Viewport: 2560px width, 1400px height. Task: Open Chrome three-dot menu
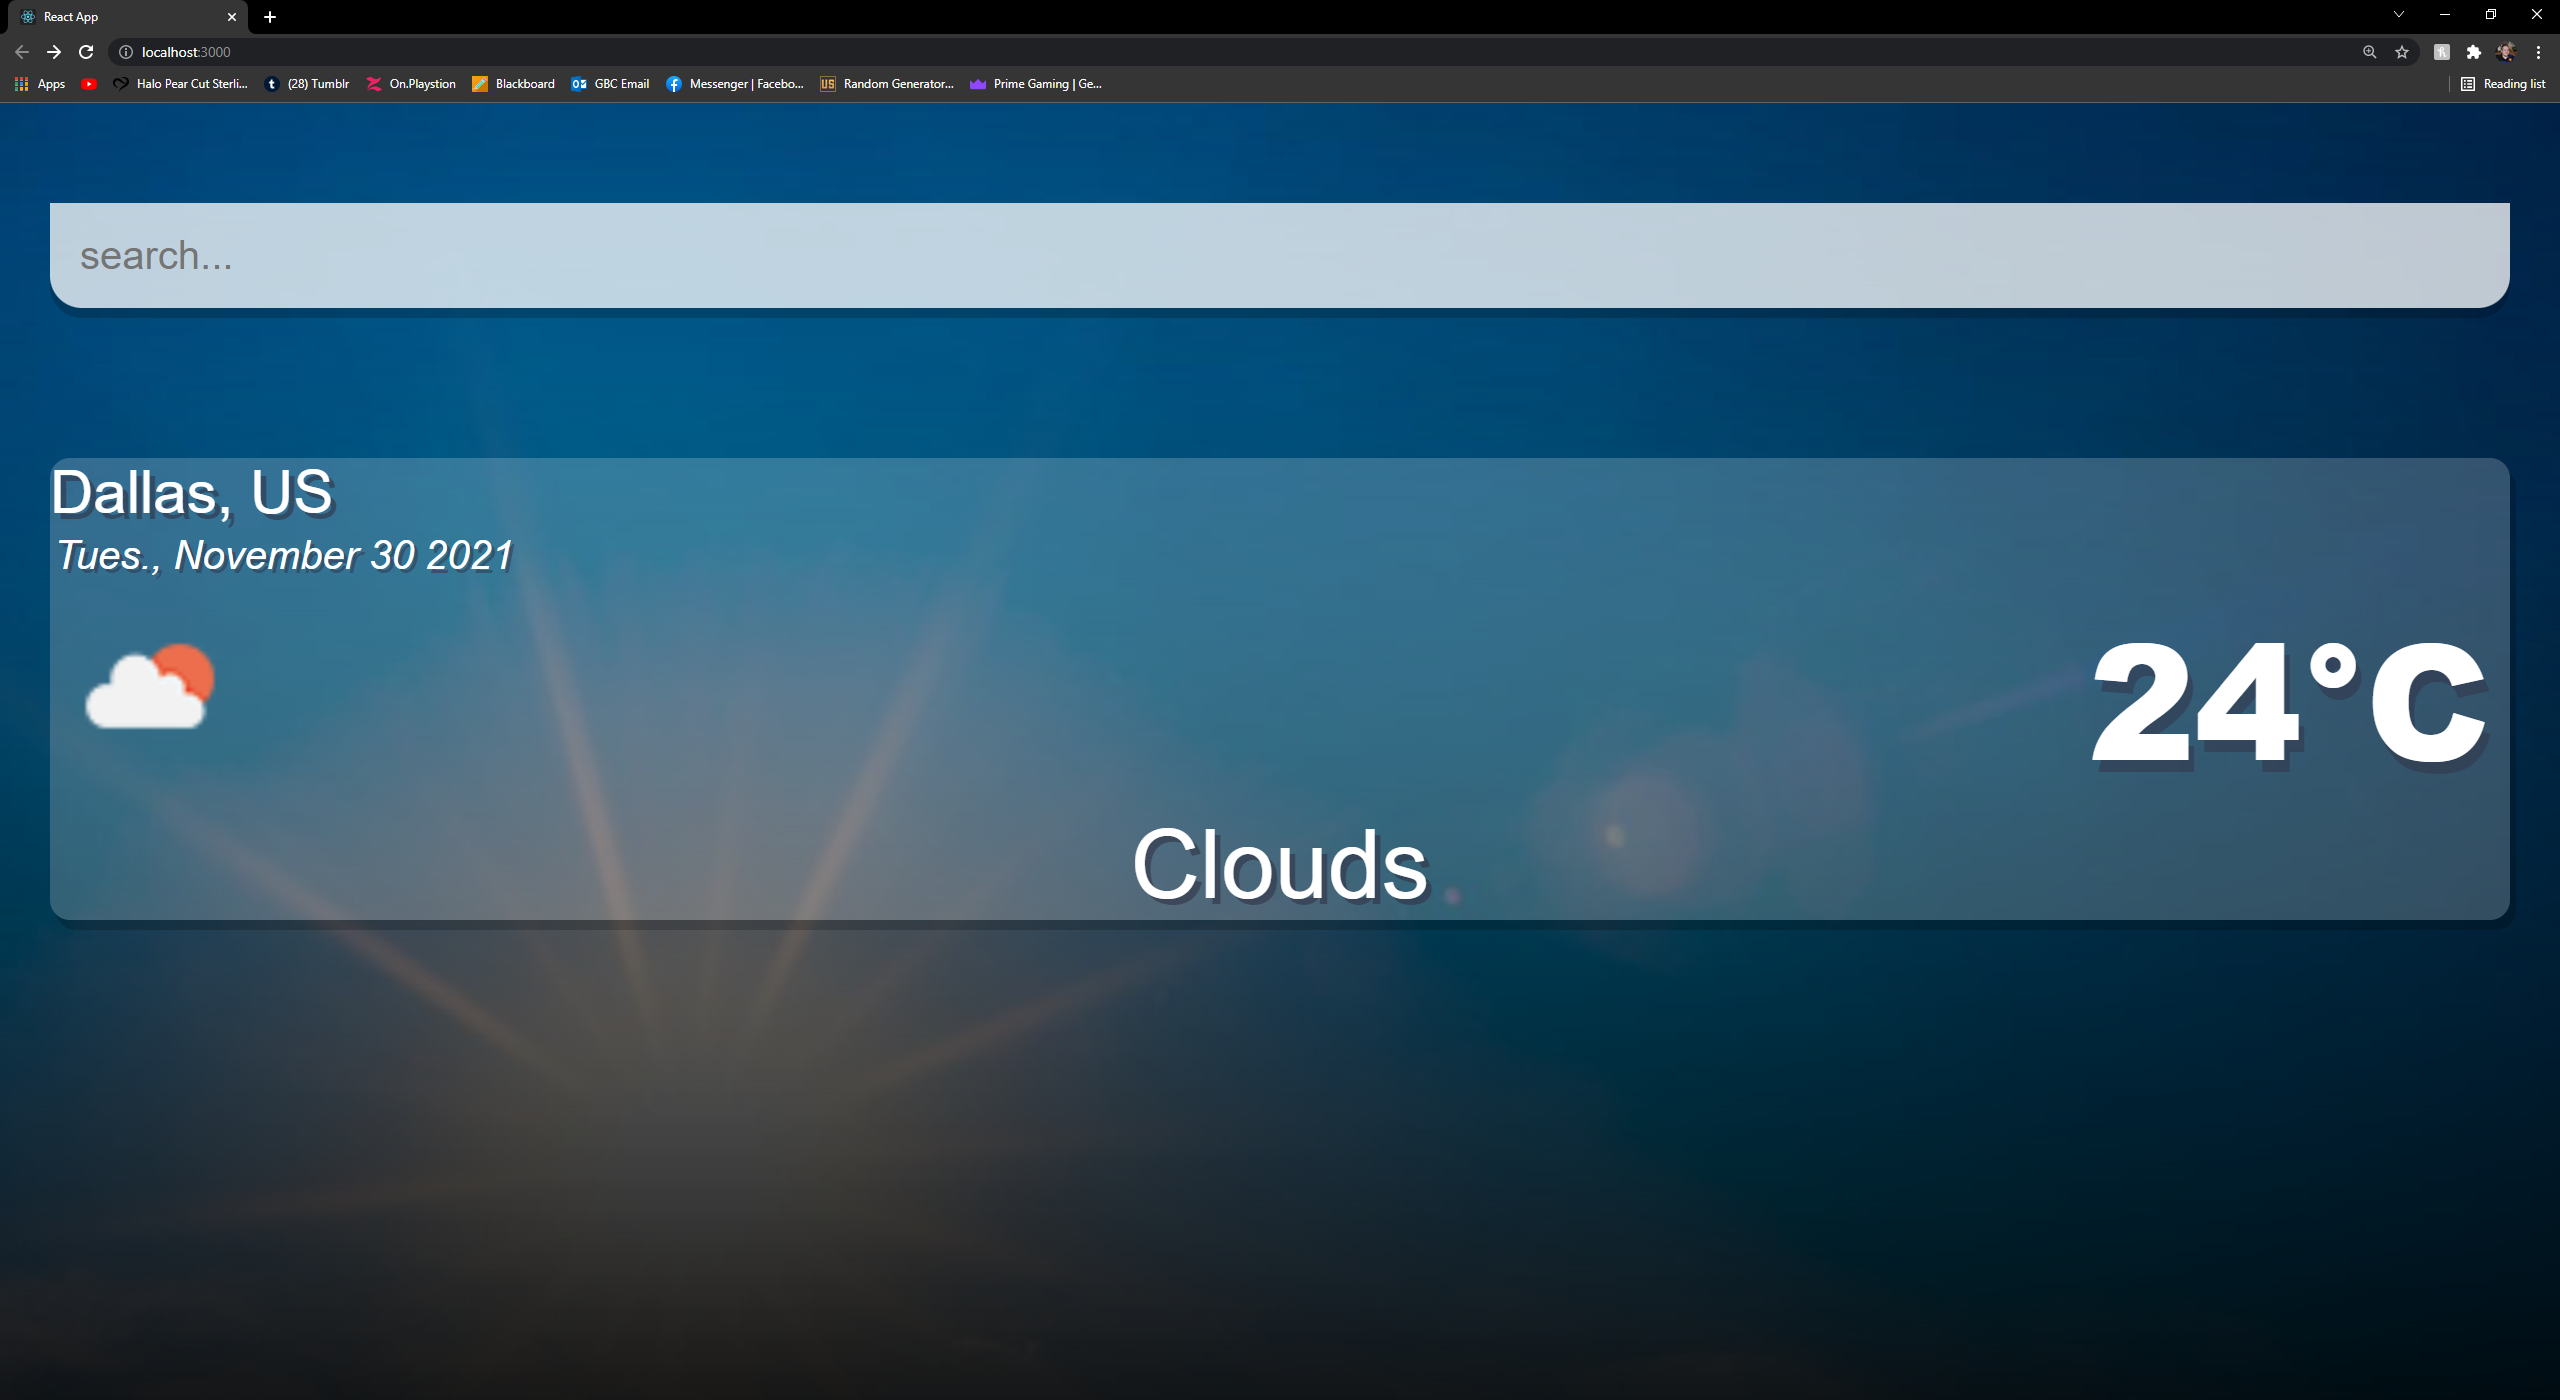(2538, 52)
